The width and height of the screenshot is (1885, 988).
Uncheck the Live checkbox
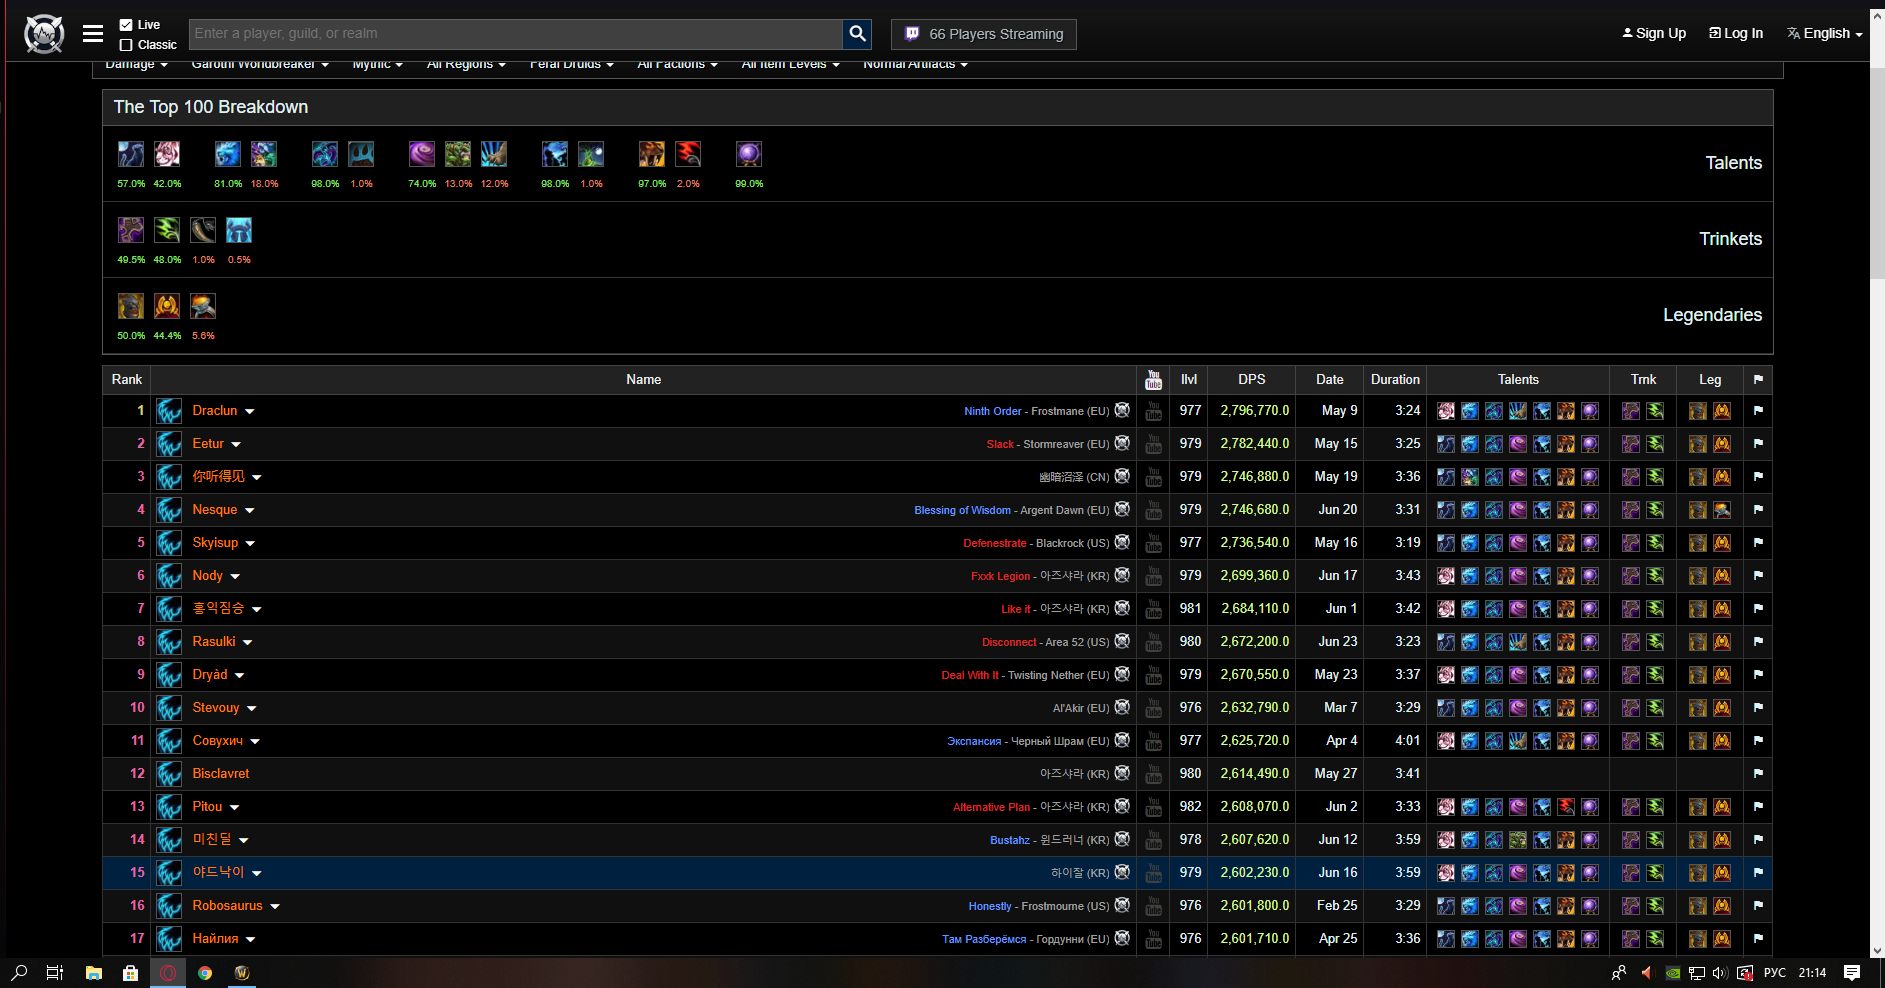click(x=126, y=25)
